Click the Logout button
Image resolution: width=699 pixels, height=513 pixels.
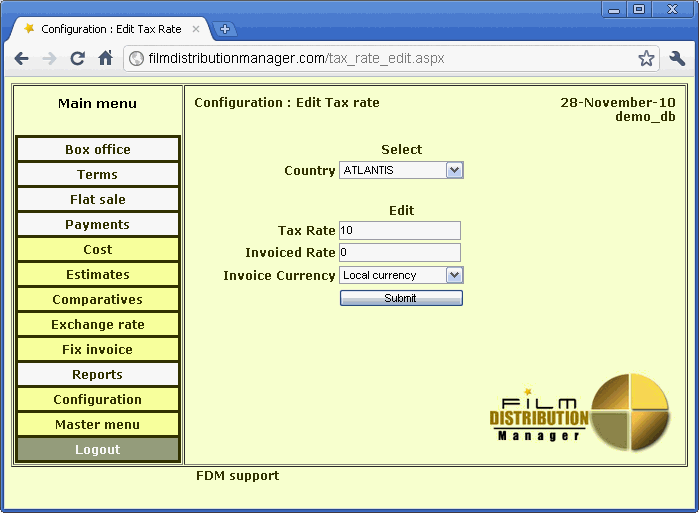[x=98, y=450]
